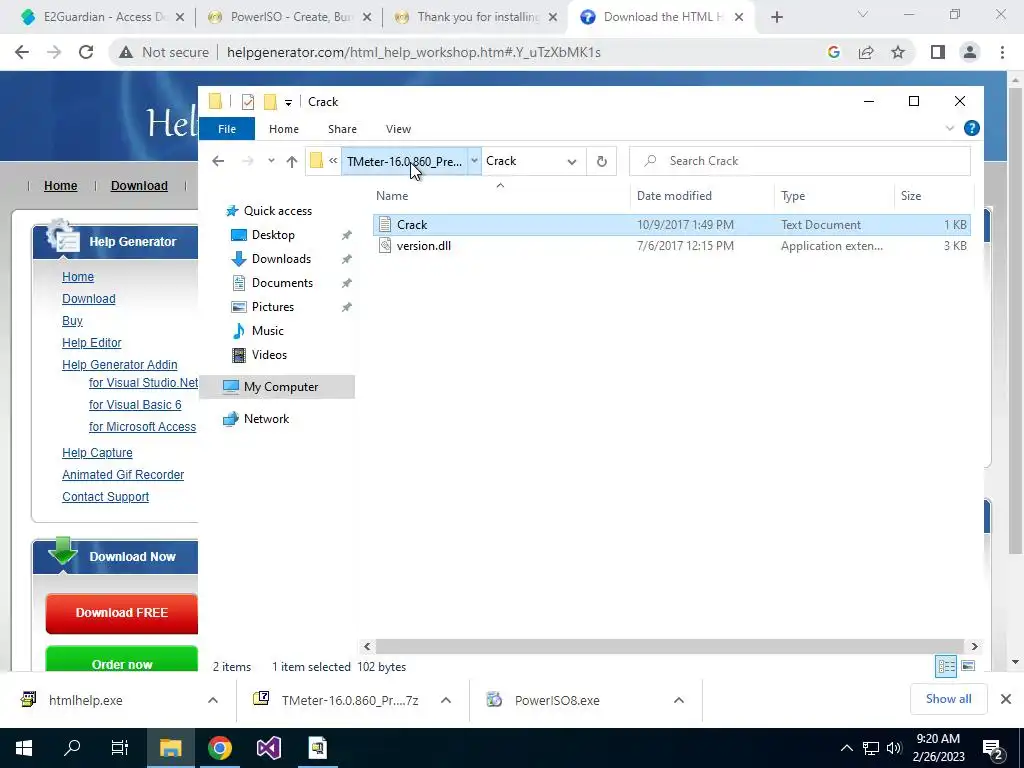Open Windows Start menu
The image size is (1024, 768).
tap(24, 748)
